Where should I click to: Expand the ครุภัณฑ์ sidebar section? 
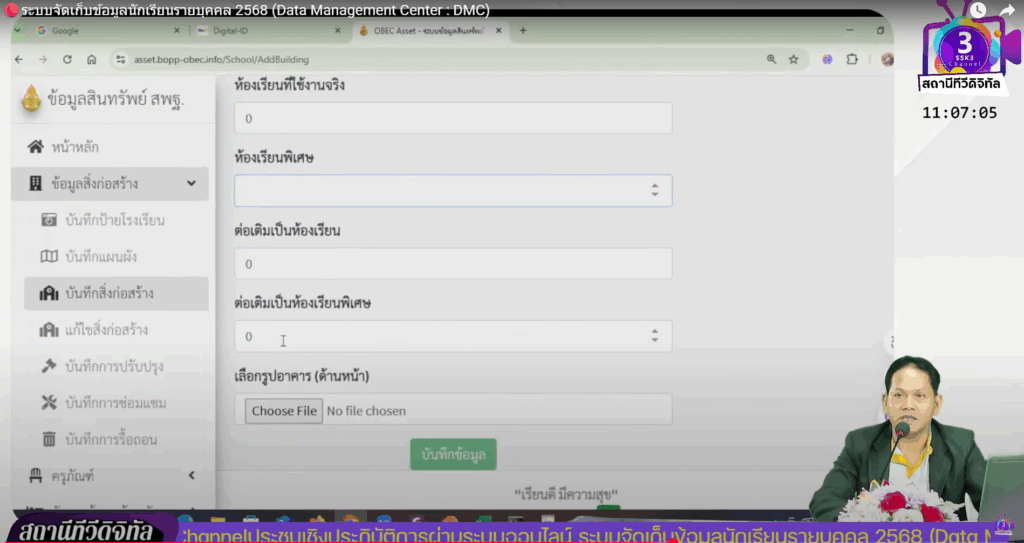[191, 476]
